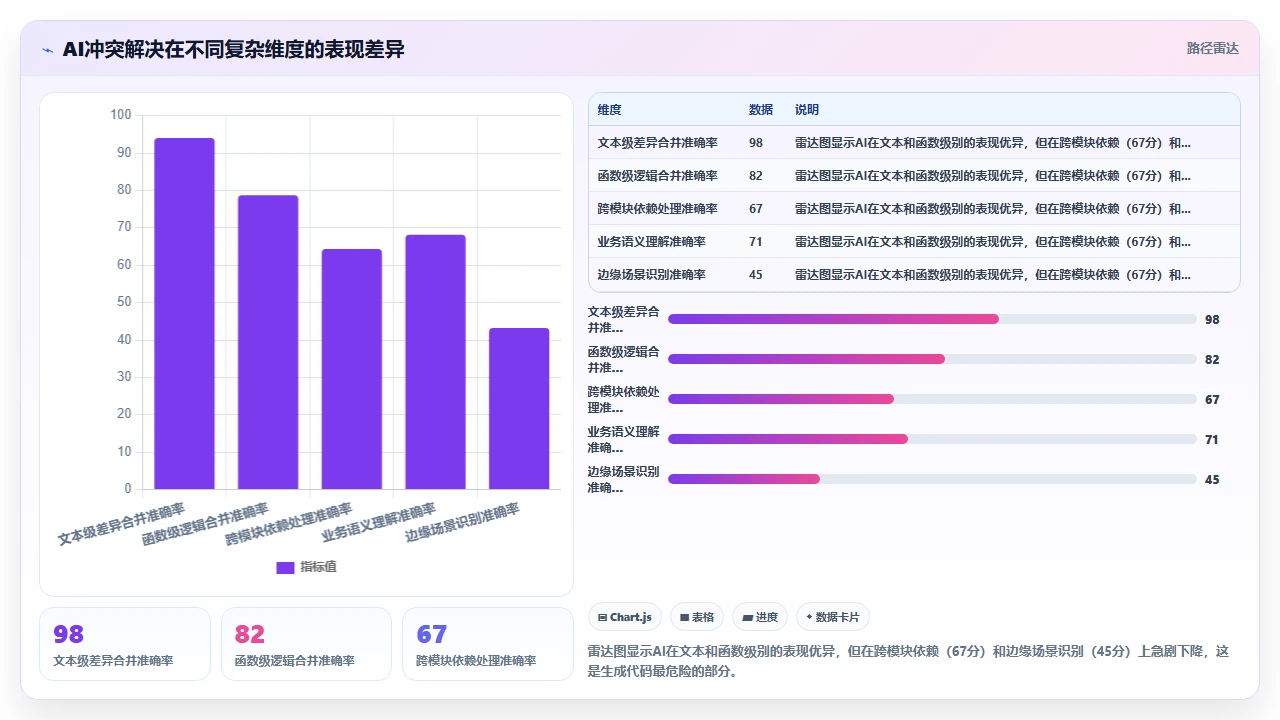Click the 说明 column header in the table
This screenshot has width=1280, height=720.
807,110
